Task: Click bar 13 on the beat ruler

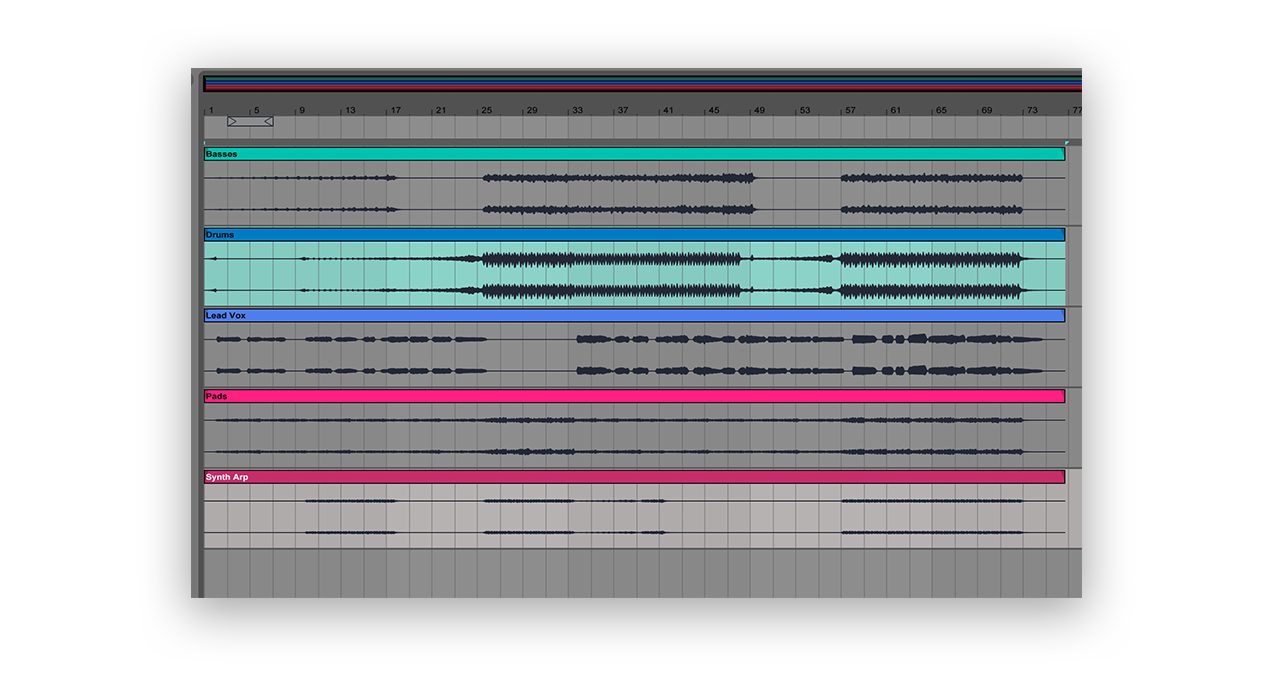Action: coord(350,109)
